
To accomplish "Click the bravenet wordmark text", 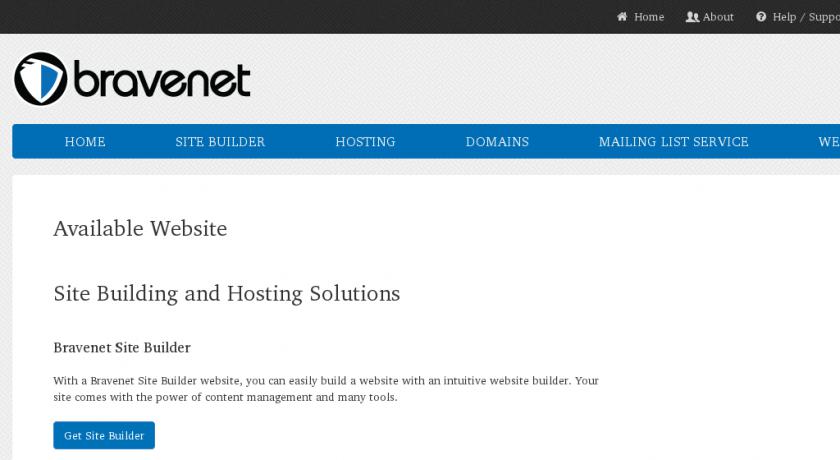I will tap(162, 79).
